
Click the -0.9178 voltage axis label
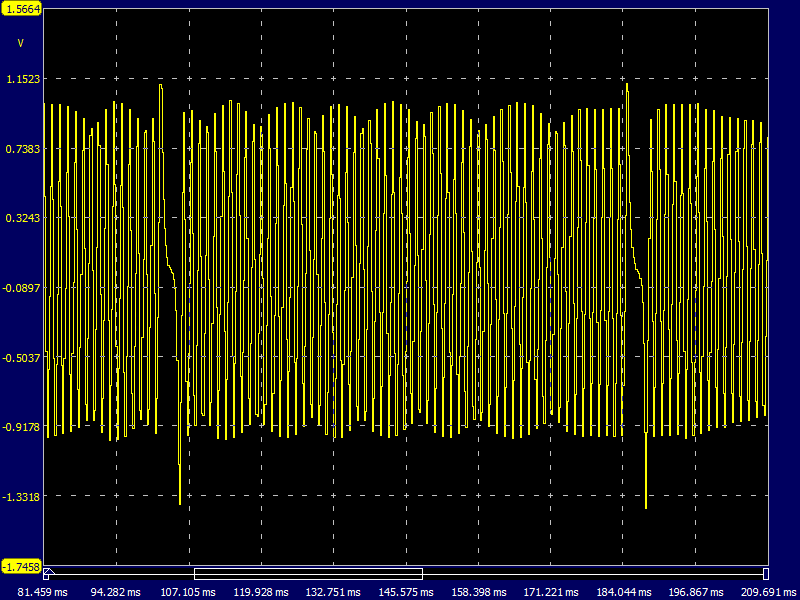tap(21, 427)
